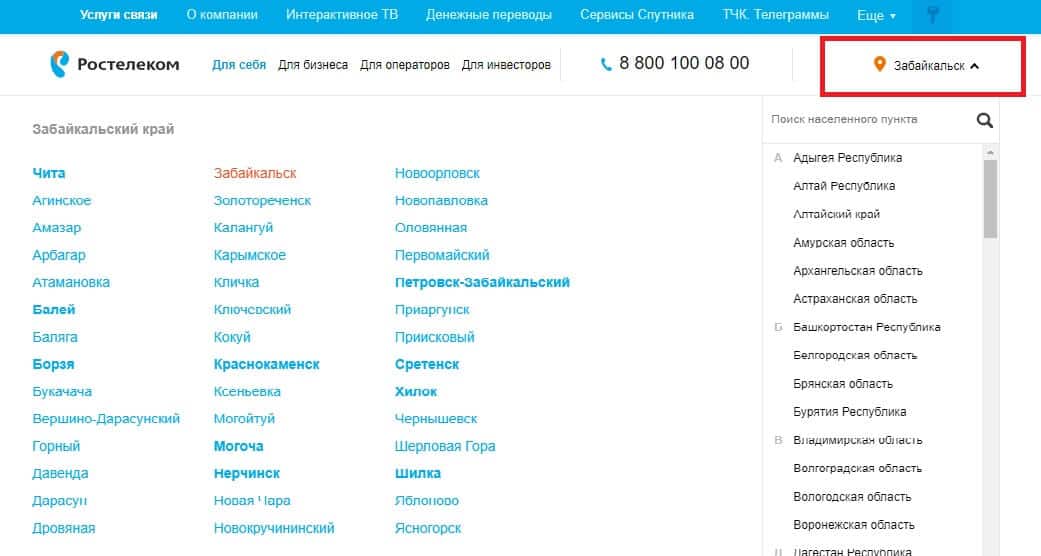Open Денежные переводы in top menu
1041x556 pixels.
pos(488,15)
